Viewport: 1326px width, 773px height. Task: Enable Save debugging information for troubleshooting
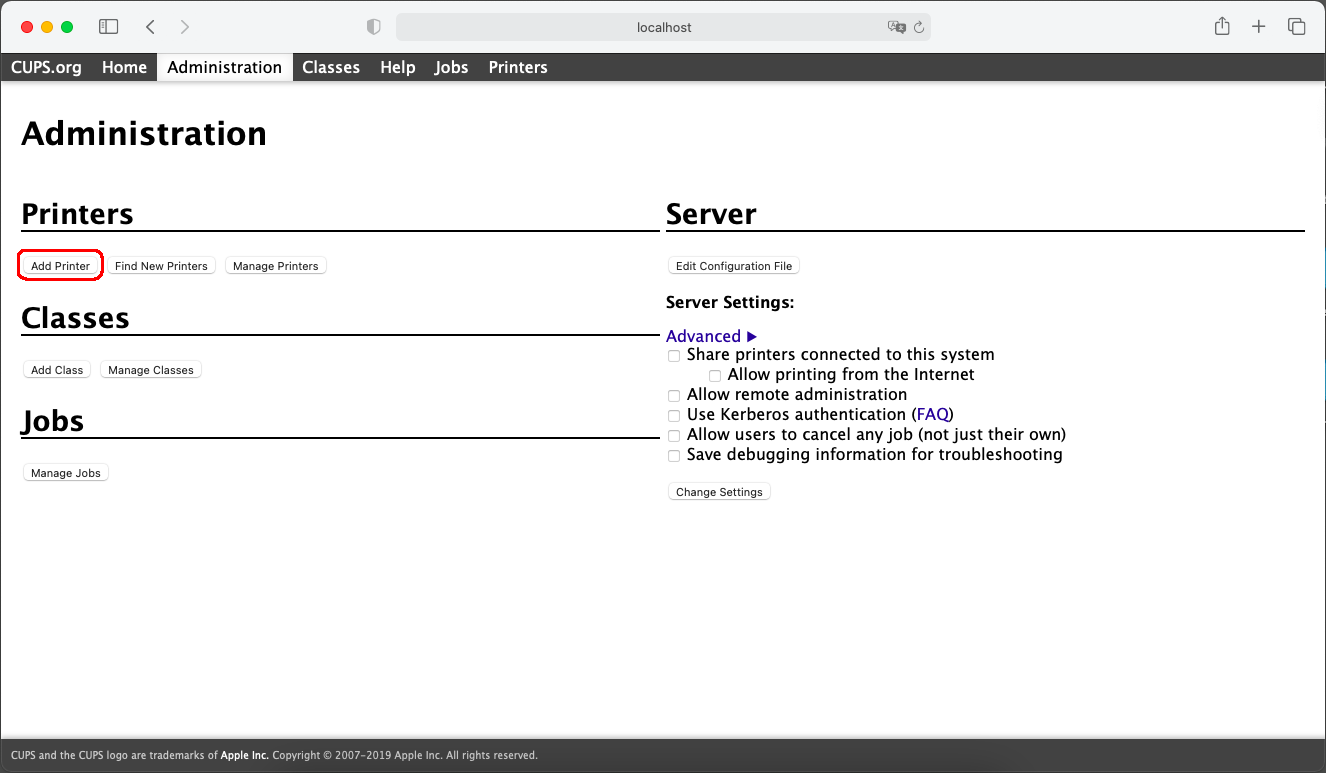point(674,455)
